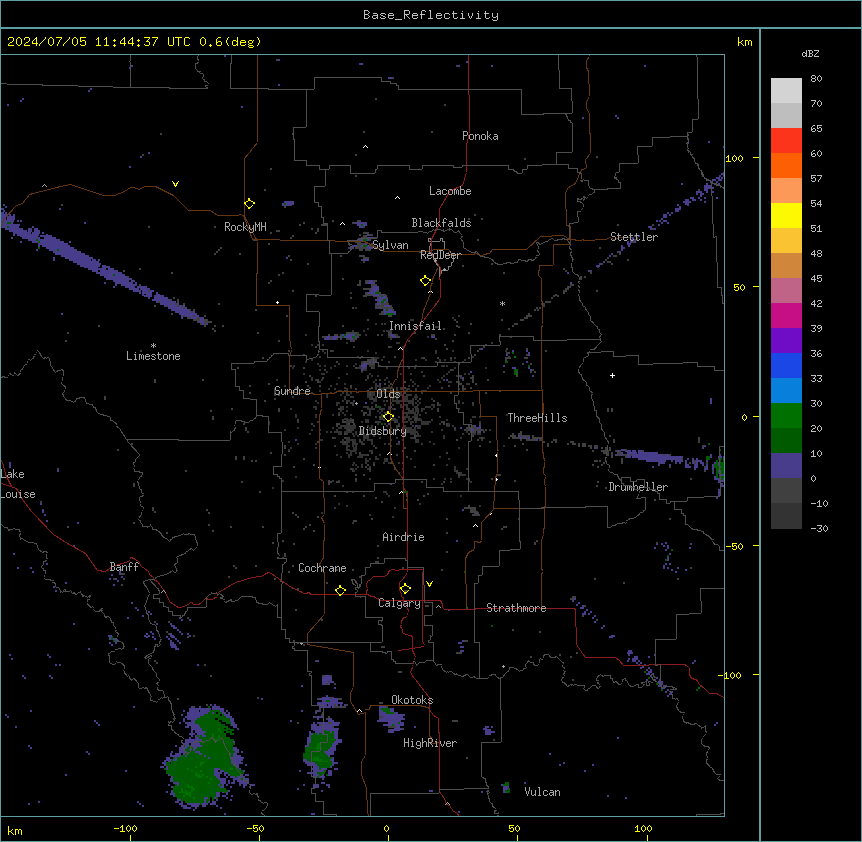Select the Stettler label

coord(634,237)
